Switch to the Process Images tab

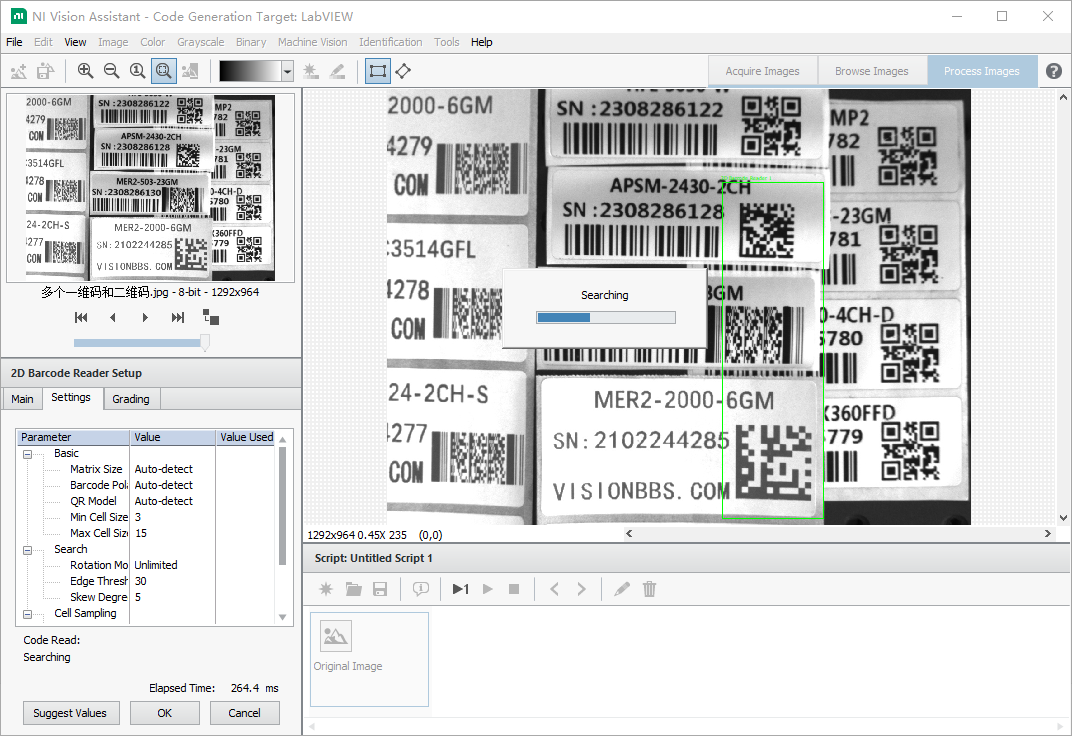point(982,71)
